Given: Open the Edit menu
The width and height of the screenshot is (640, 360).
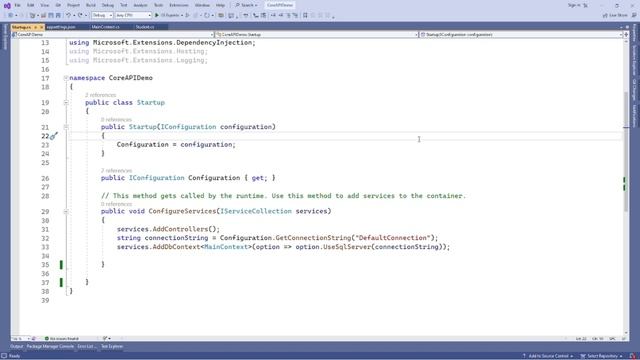Looking at the screenshot, I should click(x=31, y=5).
